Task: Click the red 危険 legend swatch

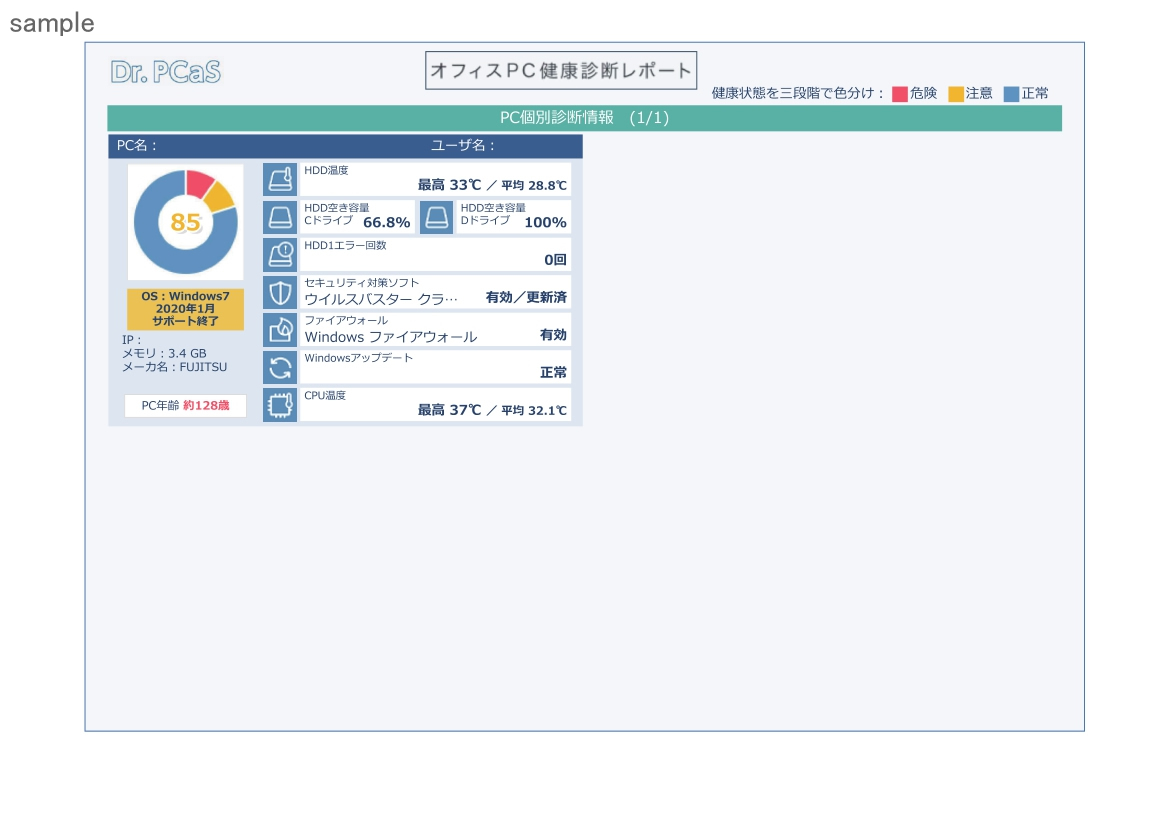Action: click(x=900, y=94)
